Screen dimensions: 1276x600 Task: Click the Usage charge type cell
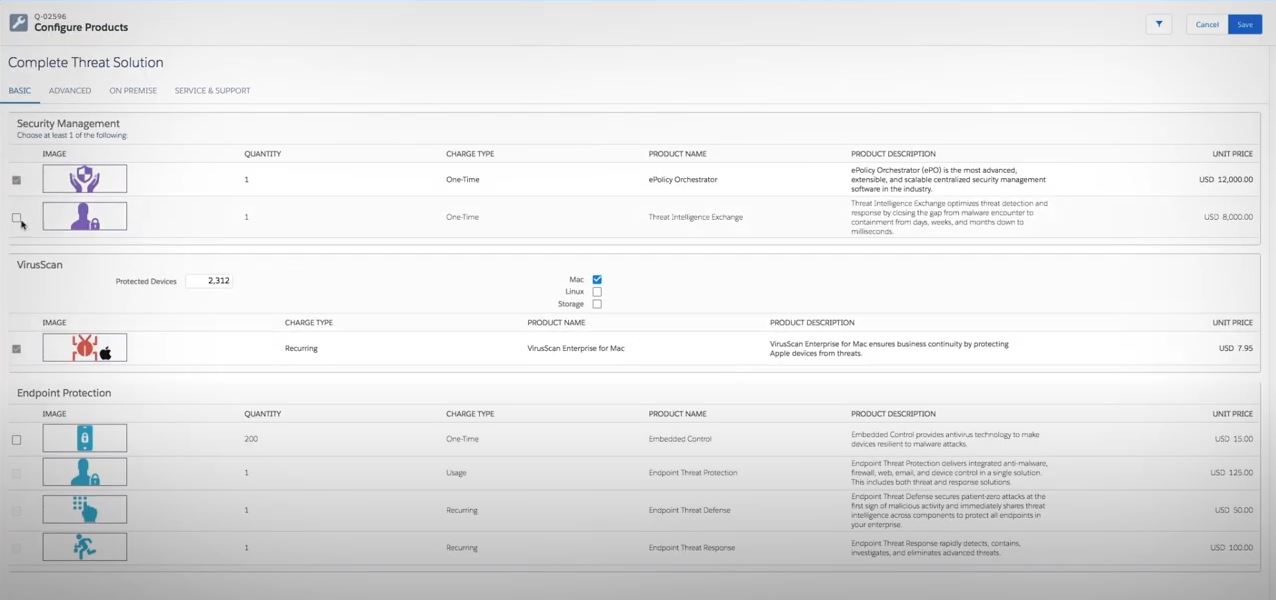coord(456,473)
